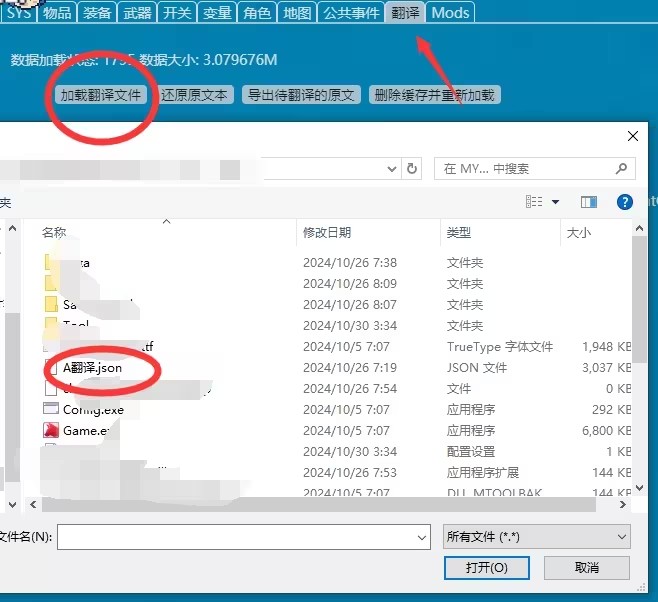
Task: Click 导出待翻译的原文 button
Action: [301, 95]
